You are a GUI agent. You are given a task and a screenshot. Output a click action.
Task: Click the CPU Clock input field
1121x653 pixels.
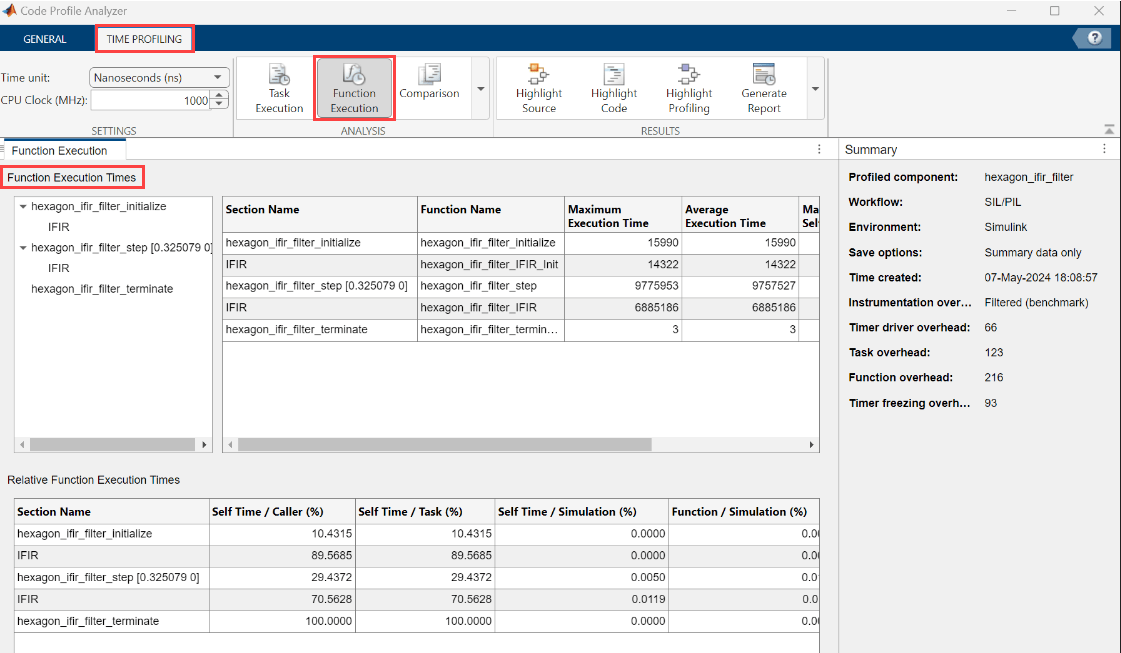pos(150,100)
